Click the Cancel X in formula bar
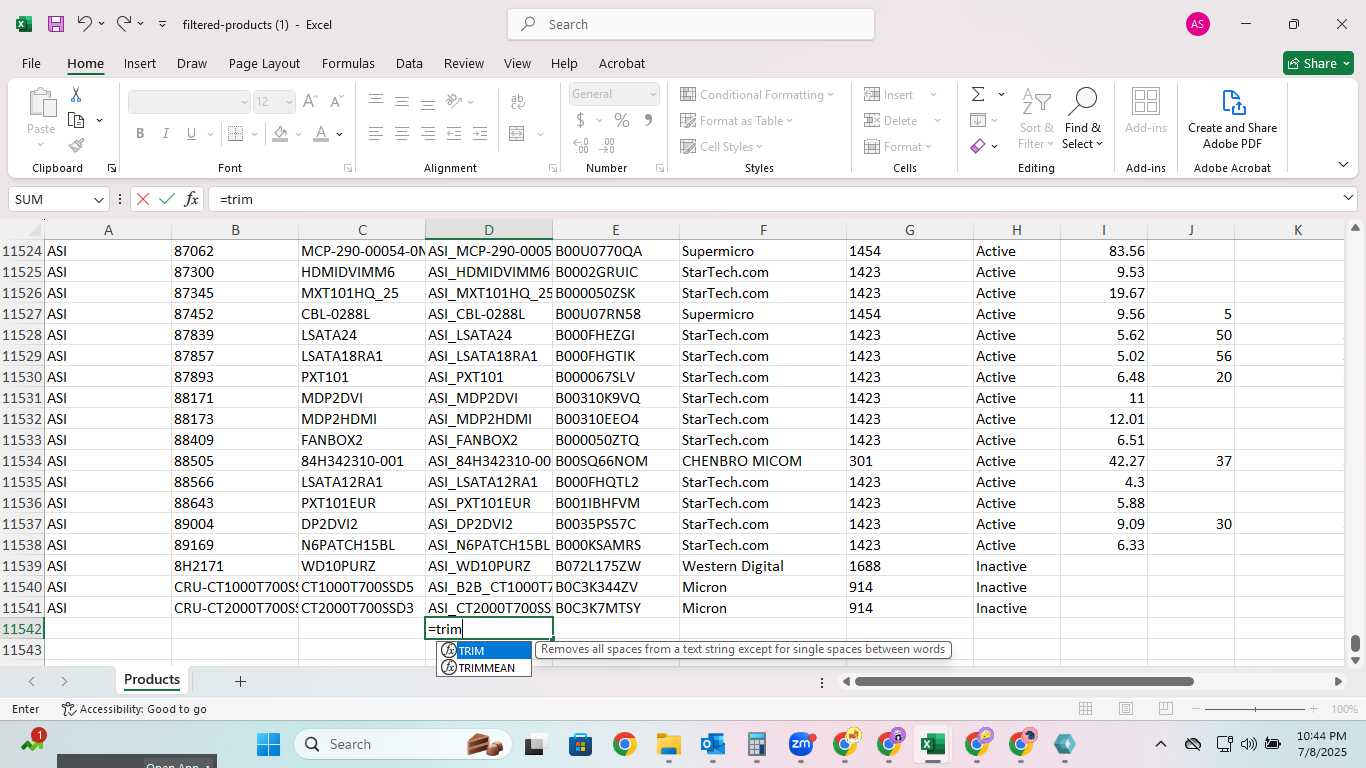The image size is (1366, 768). click(x=143, y=199)
